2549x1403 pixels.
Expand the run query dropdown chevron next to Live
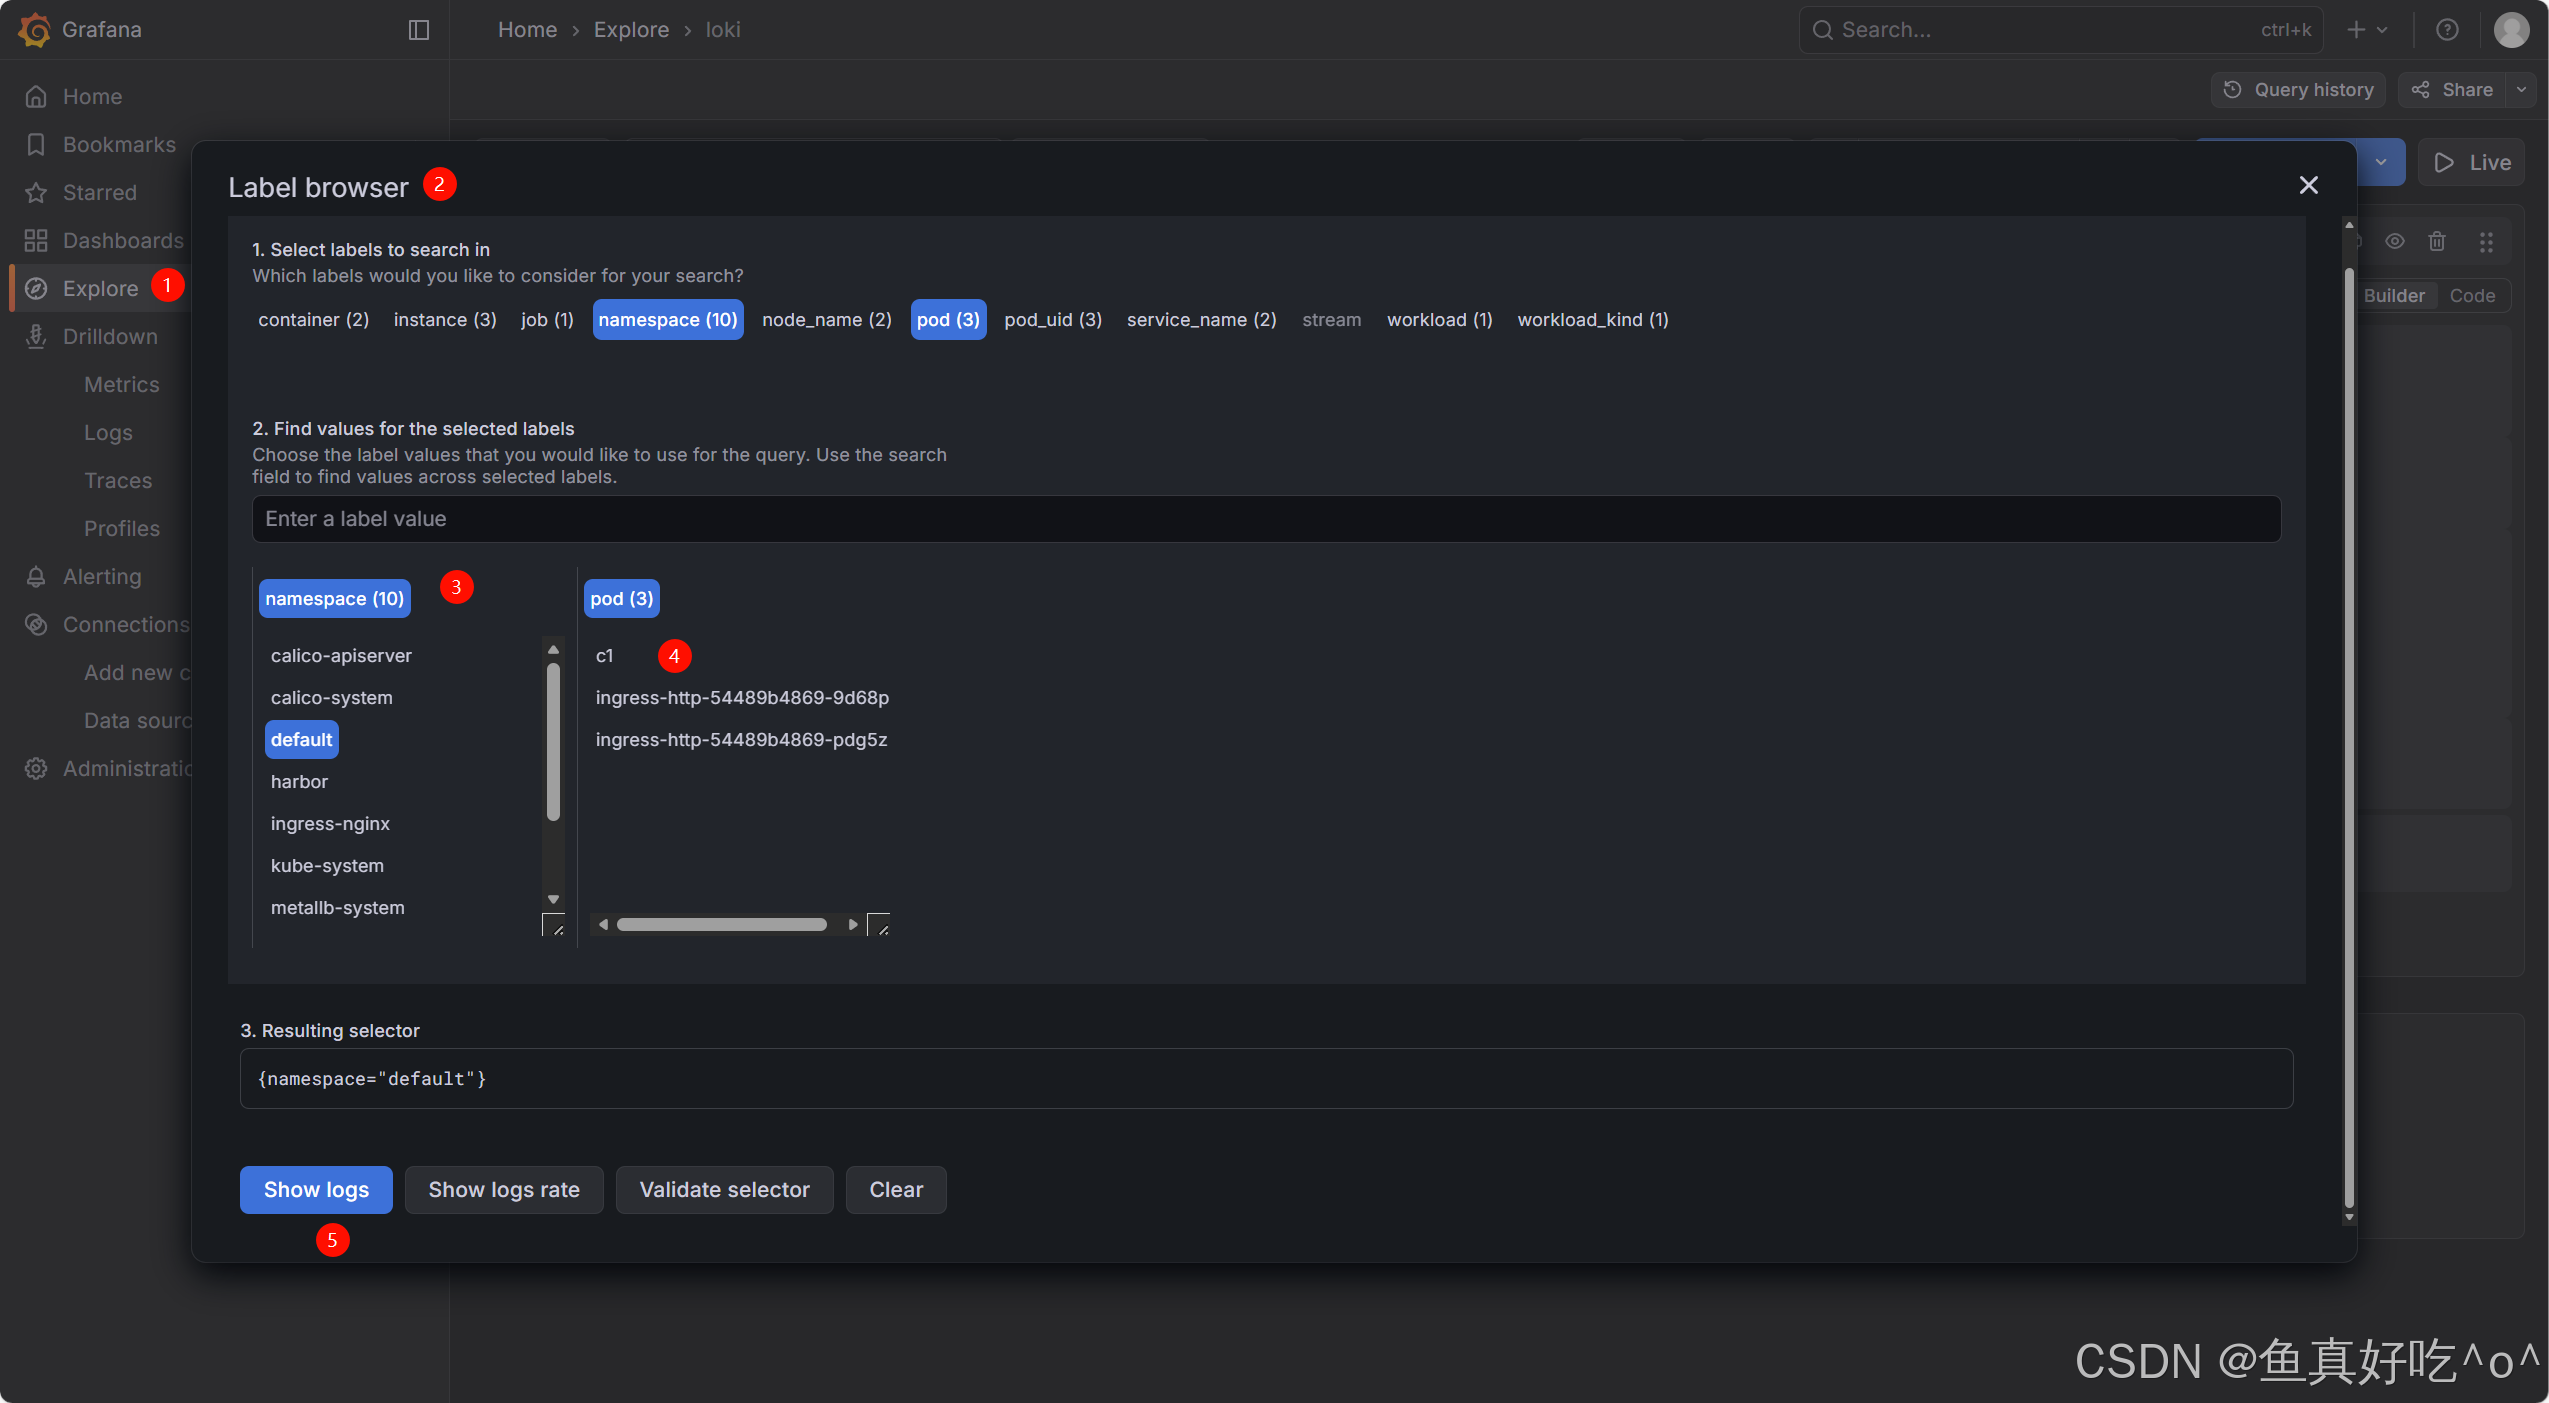(x=2381, y=162)
